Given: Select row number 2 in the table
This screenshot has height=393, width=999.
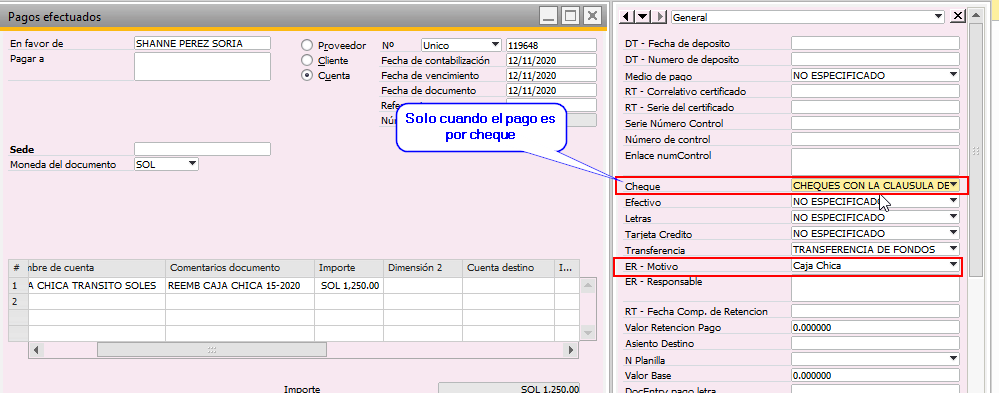Looking at the screenshot, I should click(18, 301).
